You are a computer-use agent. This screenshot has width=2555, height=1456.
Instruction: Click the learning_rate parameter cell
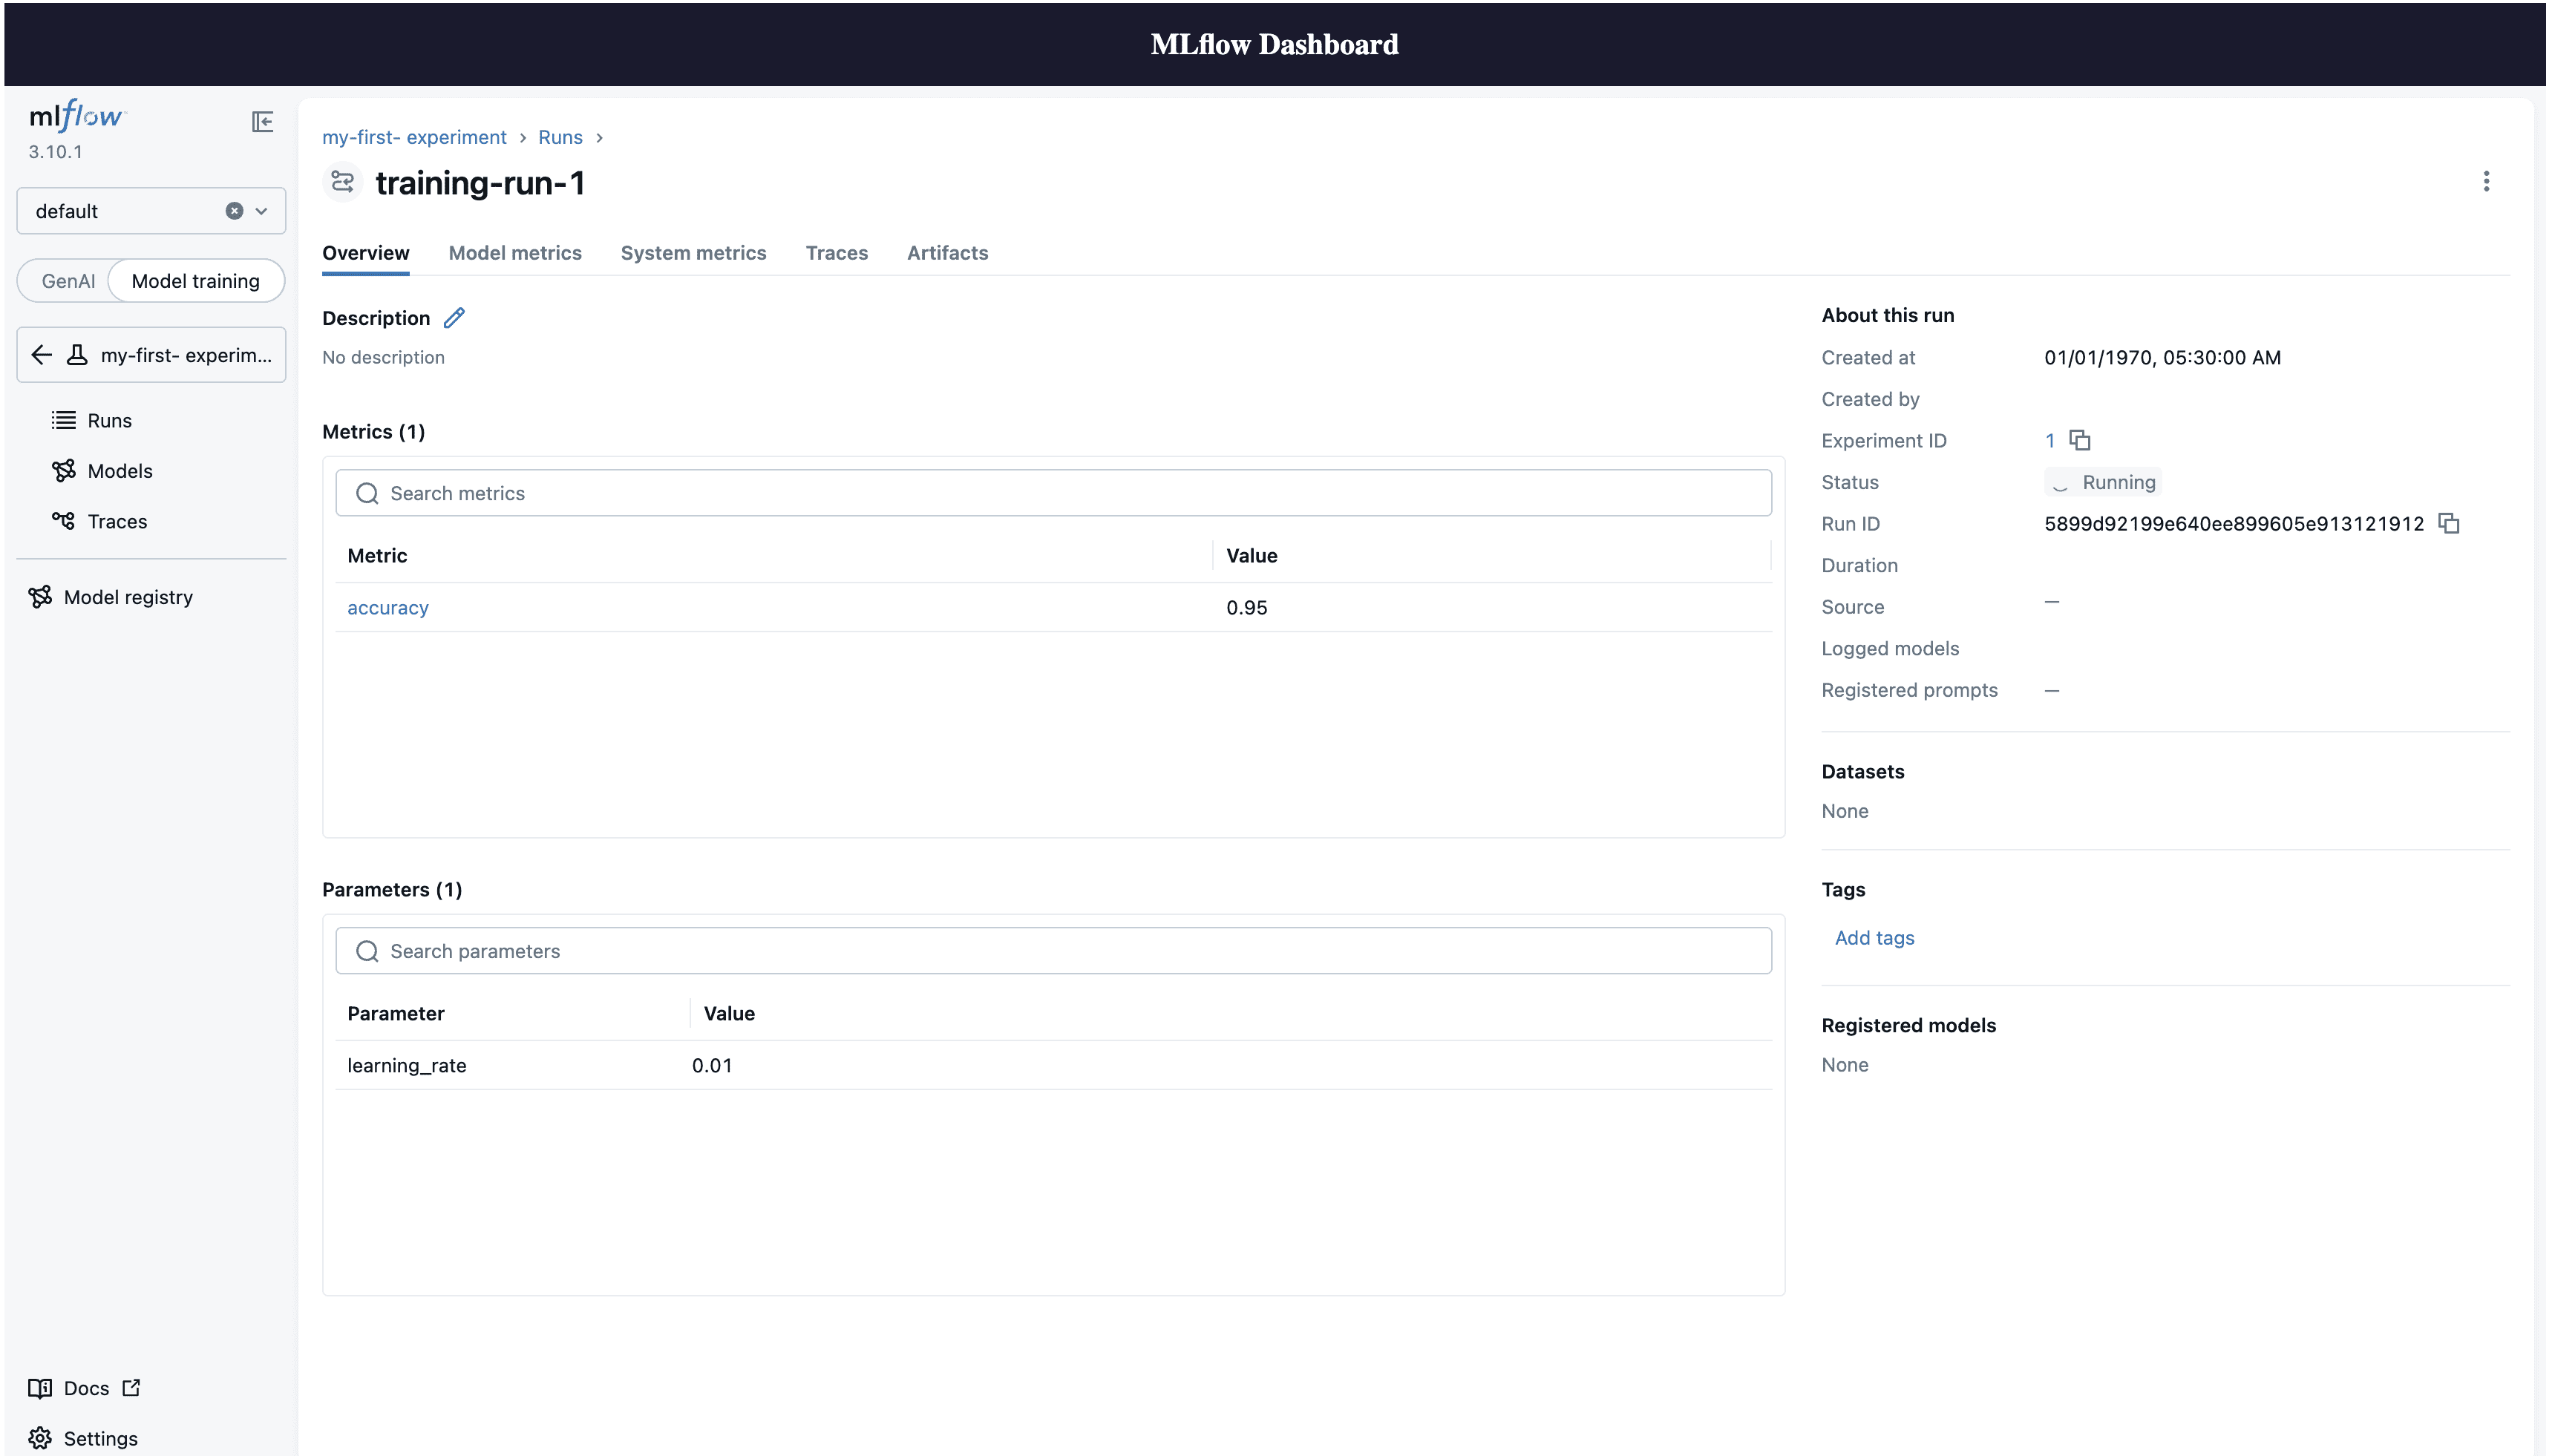(407, 1066)
